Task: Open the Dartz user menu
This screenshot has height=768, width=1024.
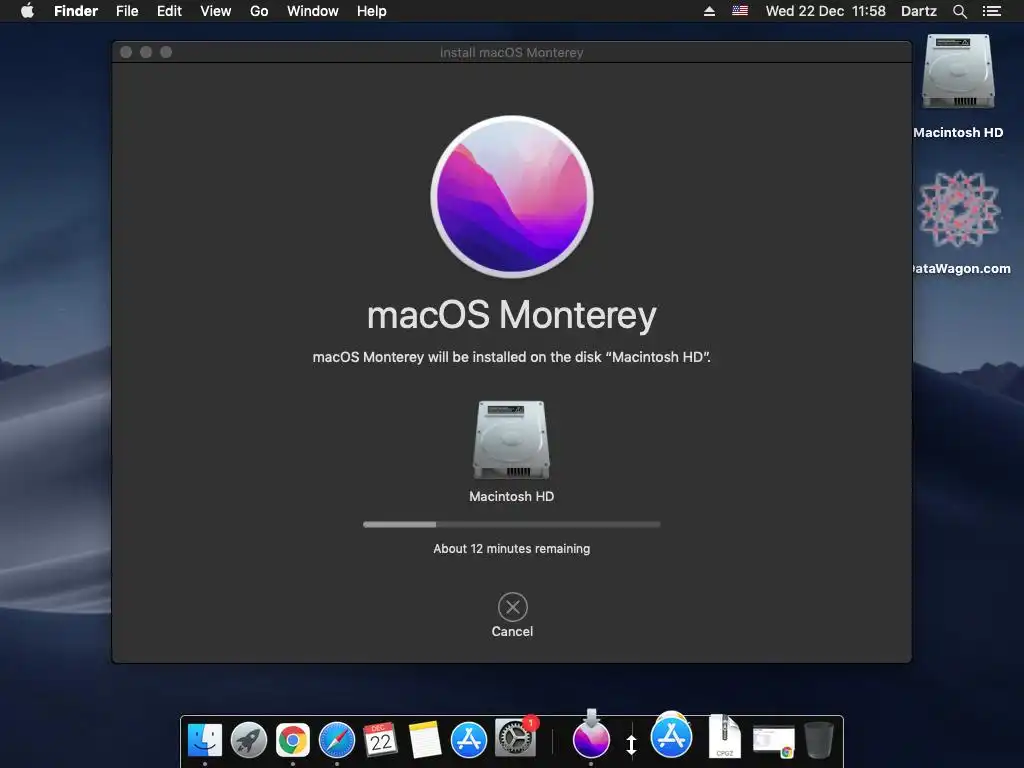Action: (919, 11)
